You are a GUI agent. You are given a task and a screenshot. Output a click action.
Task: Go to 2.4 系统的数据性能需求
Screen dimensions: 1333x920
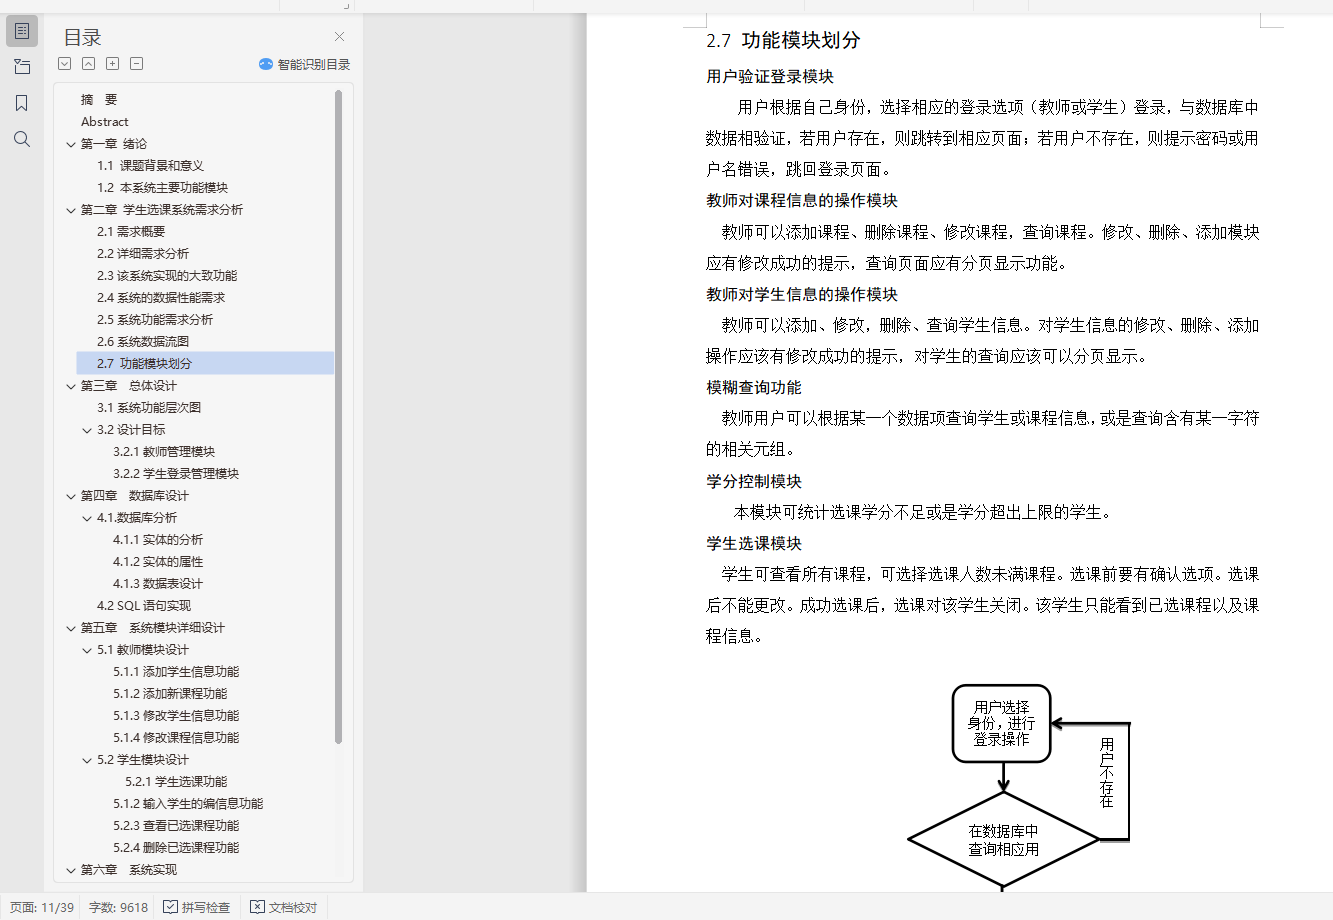click(161, 298)
